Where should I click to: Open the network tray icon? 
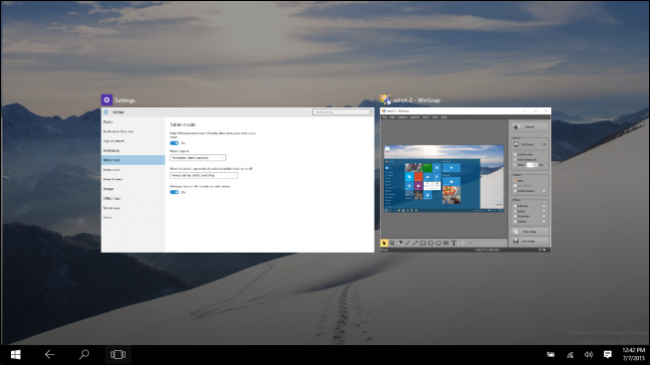570,355
